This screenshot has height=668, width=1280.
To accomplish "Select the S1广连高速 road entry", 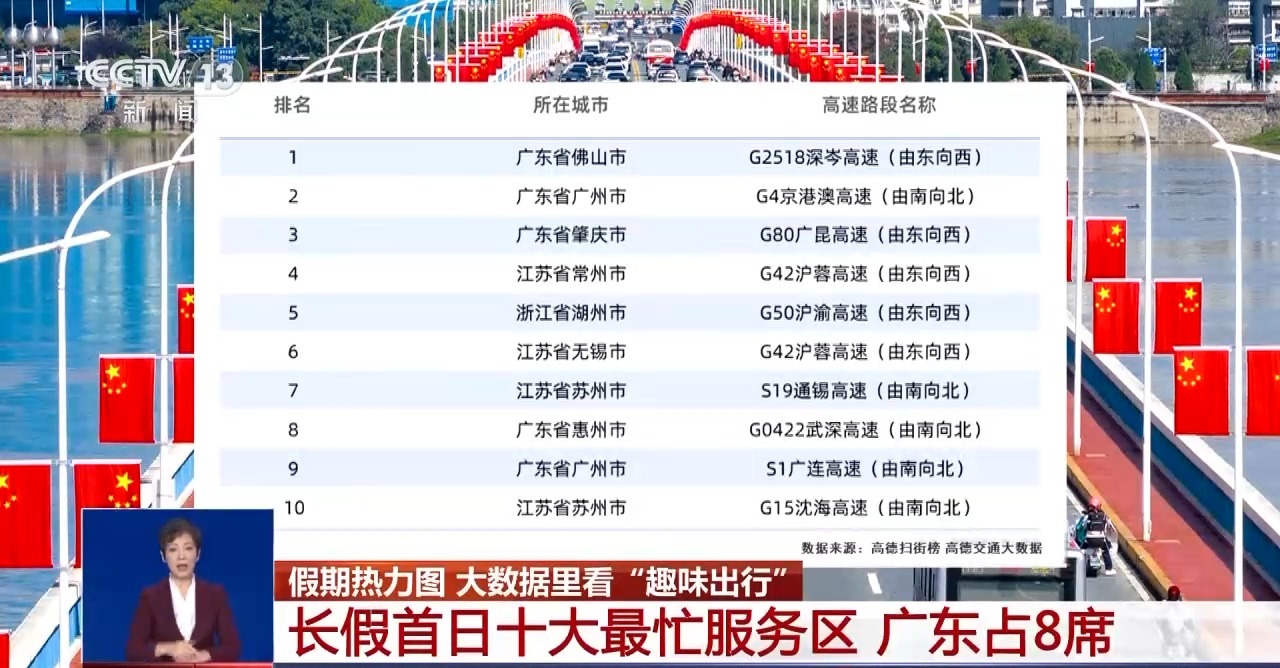I will pos(866,469).
